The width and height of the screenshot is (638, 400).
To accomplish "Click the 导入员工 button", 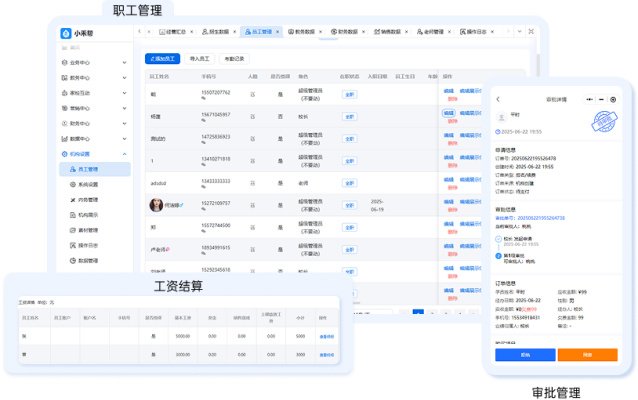I will click(x=199, y=59).
